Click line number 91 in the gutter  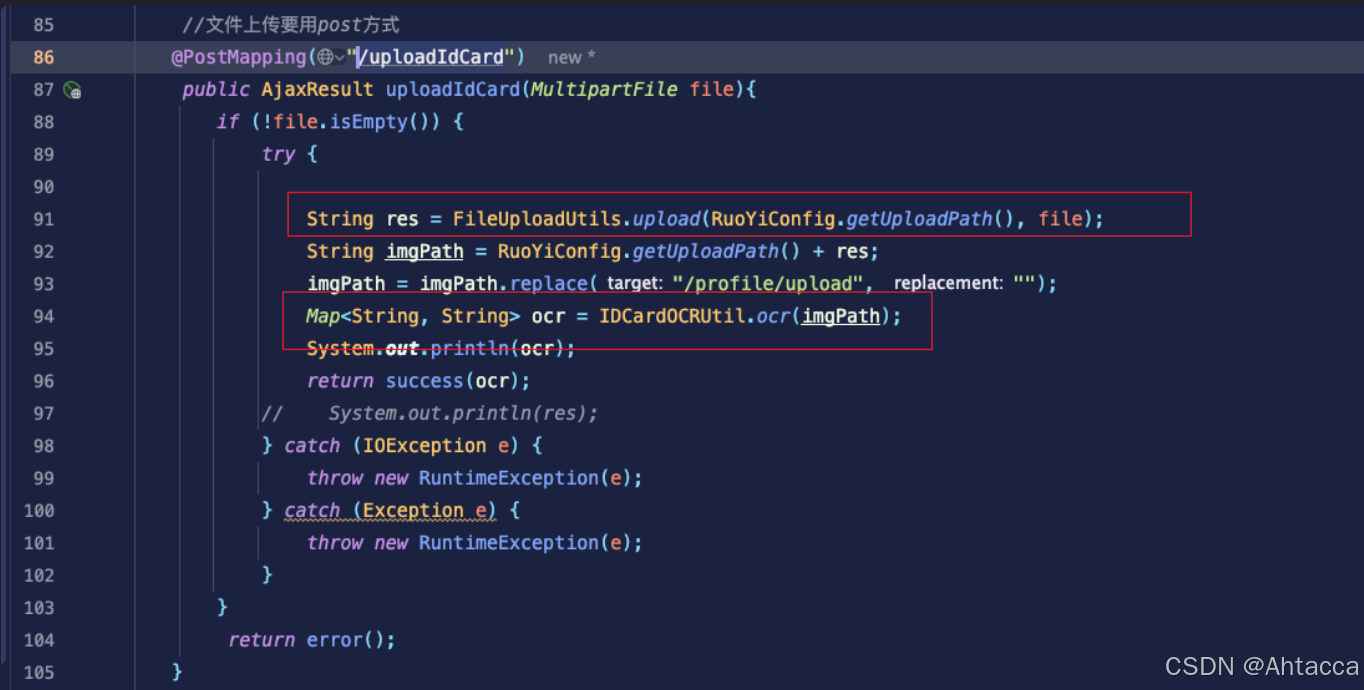click(44, 219)
